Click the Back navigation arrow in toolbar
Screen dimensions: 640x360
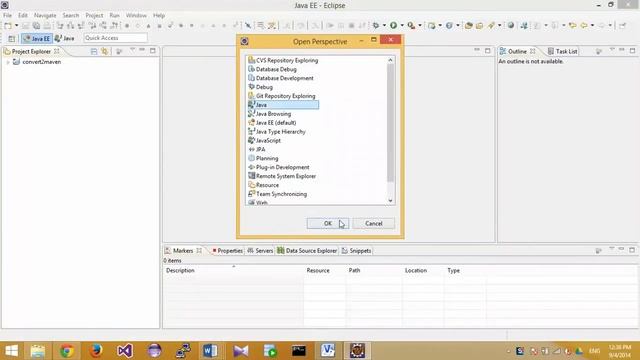pyautogui.click(x=584, y=26)
